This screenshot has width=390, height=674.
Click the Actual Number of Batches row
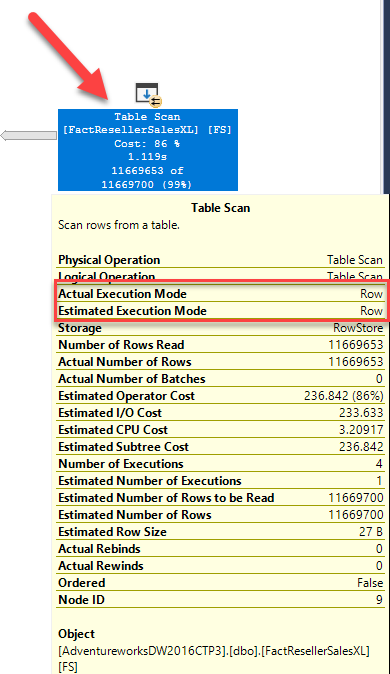click(x=220, y=379)
